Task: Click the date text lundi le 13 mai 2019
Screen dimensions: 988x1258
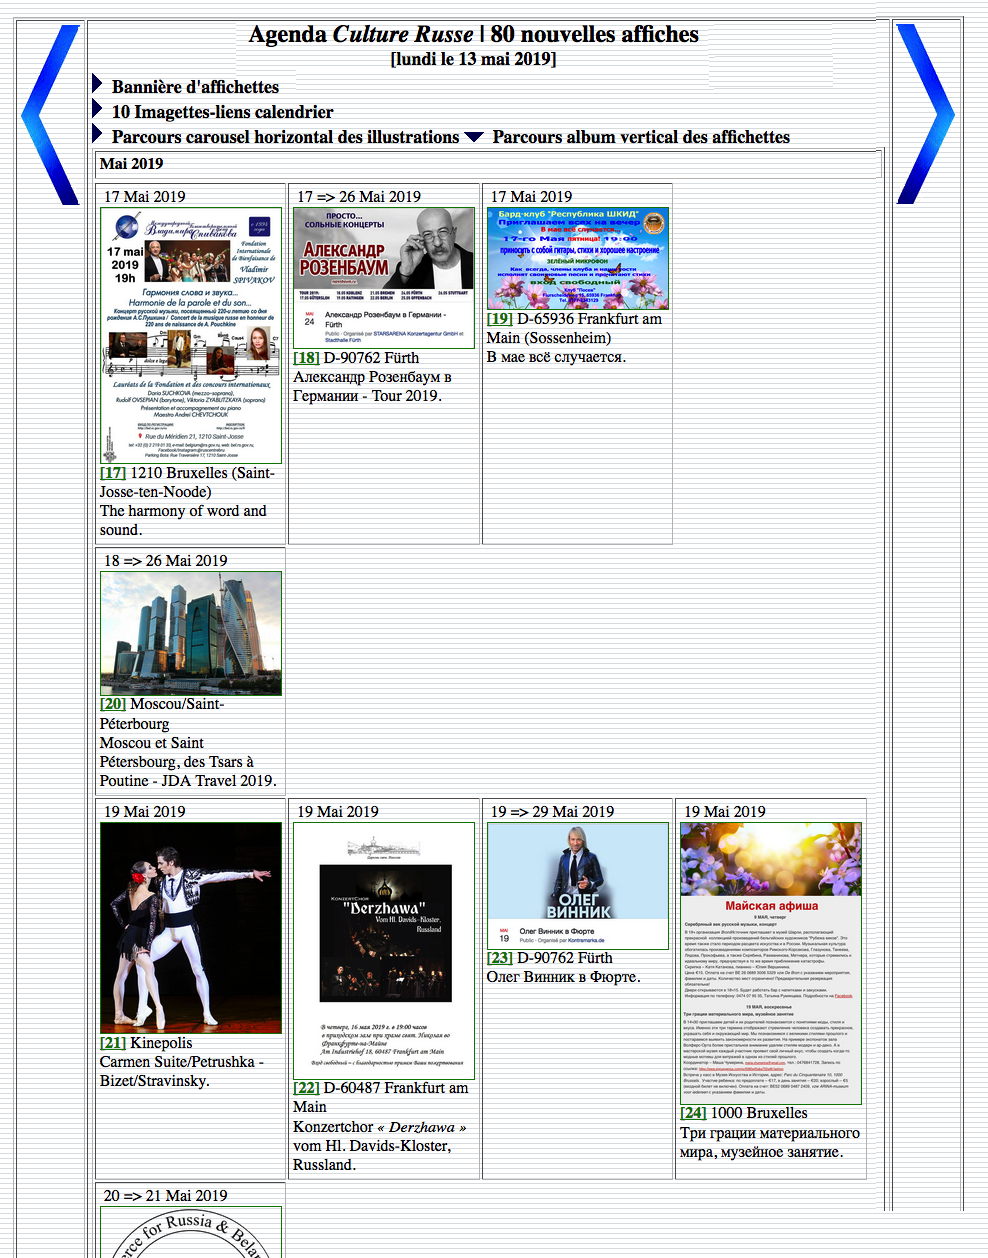Action: click(474, 59)
